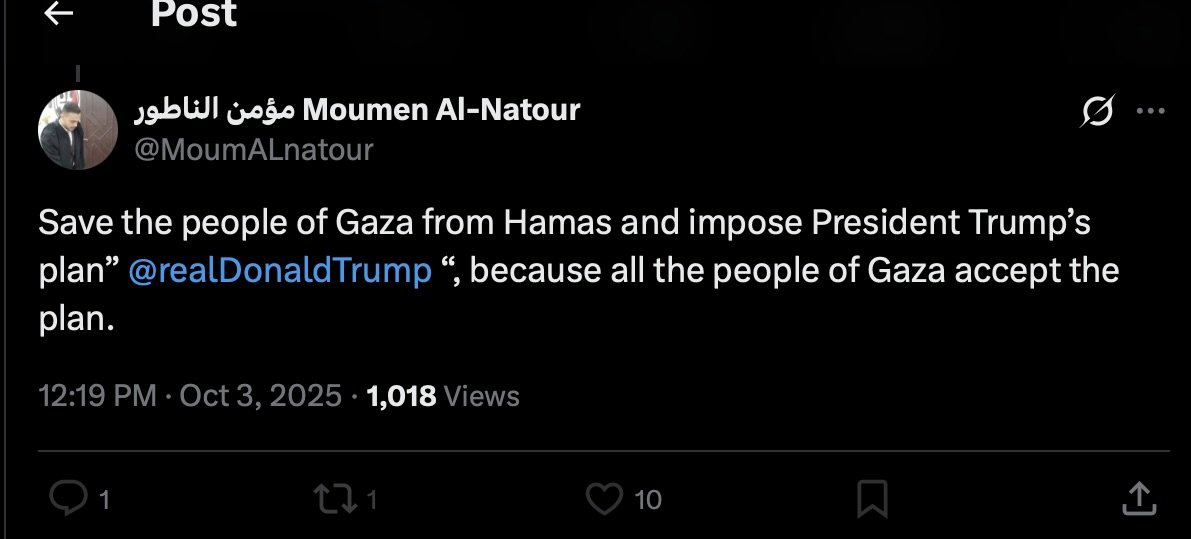Share the post via upload arrow icon
This screenshot has height=539, width=1191.
click(x=1139, y=499)
